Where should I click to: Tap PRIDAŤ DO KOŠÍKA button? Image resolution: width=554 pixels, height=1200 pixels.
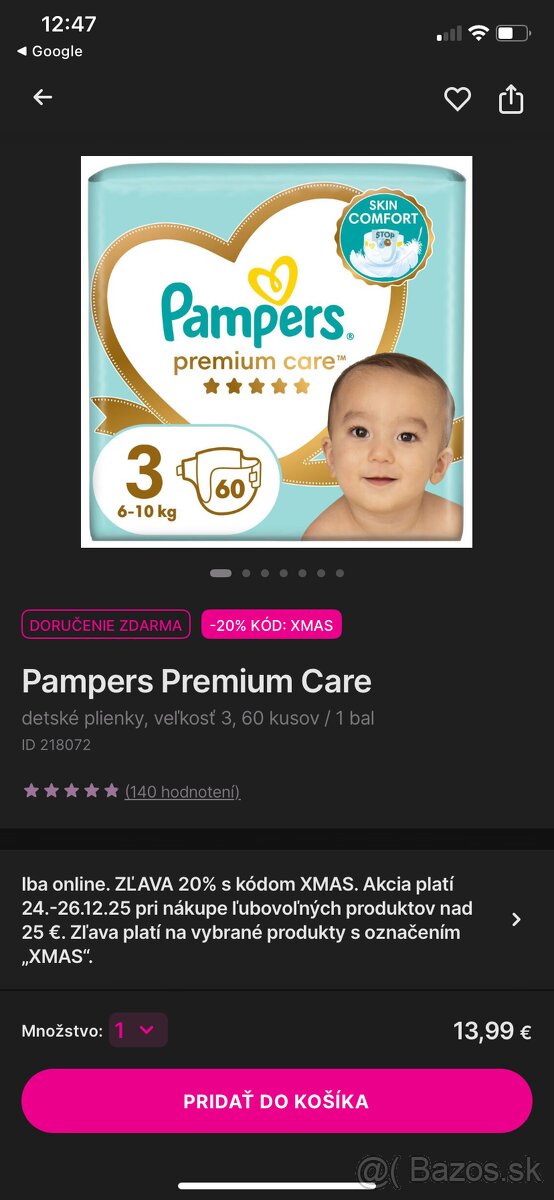(x=277, y=1101)
